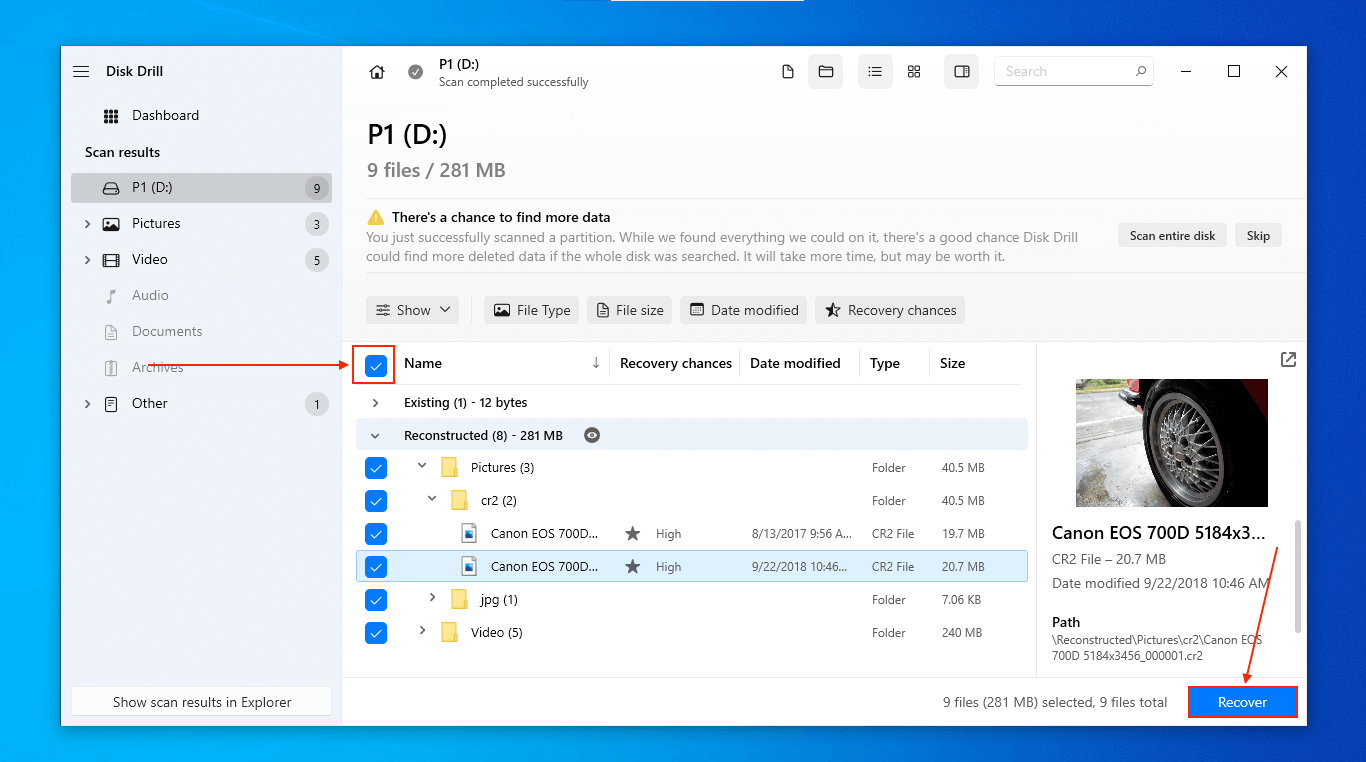Open the File size filter
The image size is (1366, 762).
coord(630,310)
